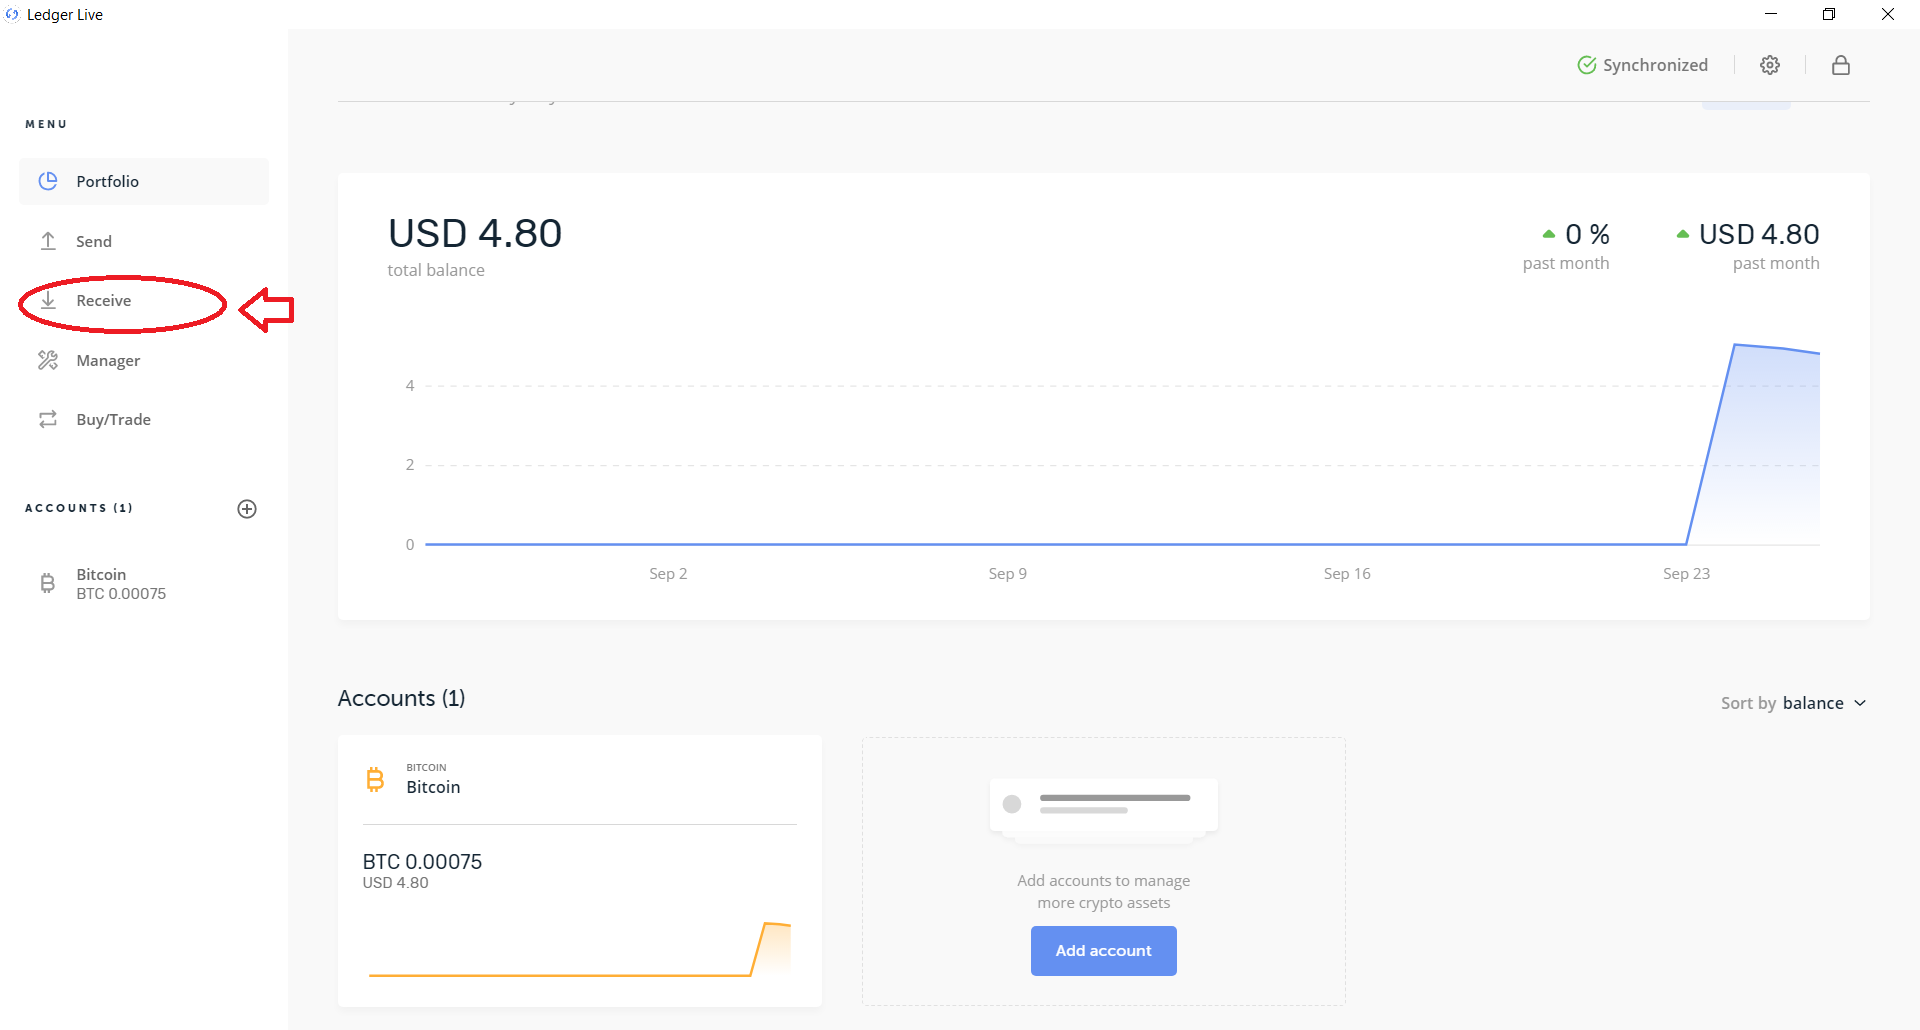Open the Manager menu item

144,360
